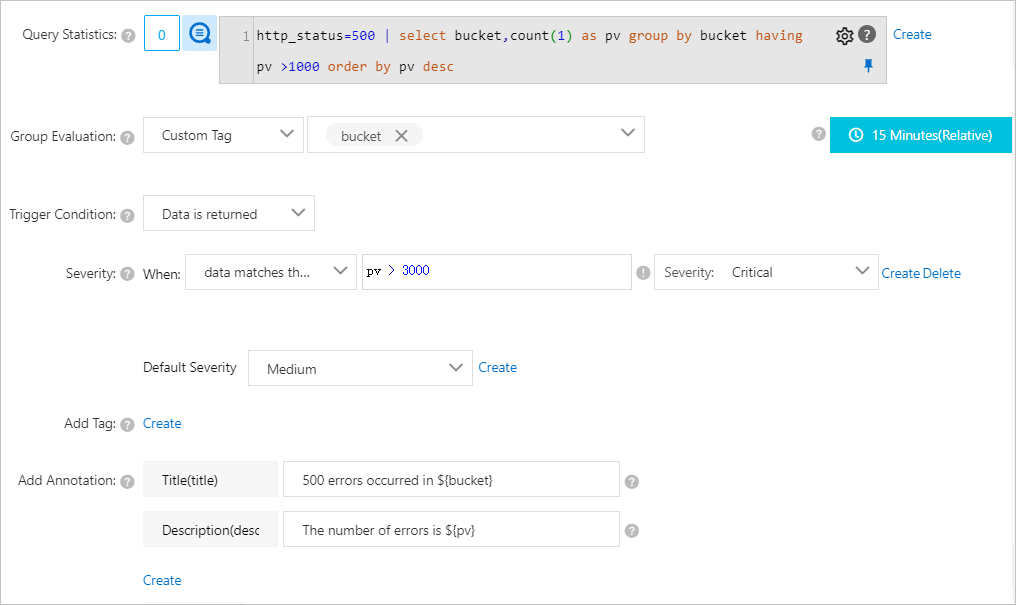The height and width of the screenshot is (605, 1016).
Task: Click 15 Minutes(Relative) time range button
Action: coord(921,135)
